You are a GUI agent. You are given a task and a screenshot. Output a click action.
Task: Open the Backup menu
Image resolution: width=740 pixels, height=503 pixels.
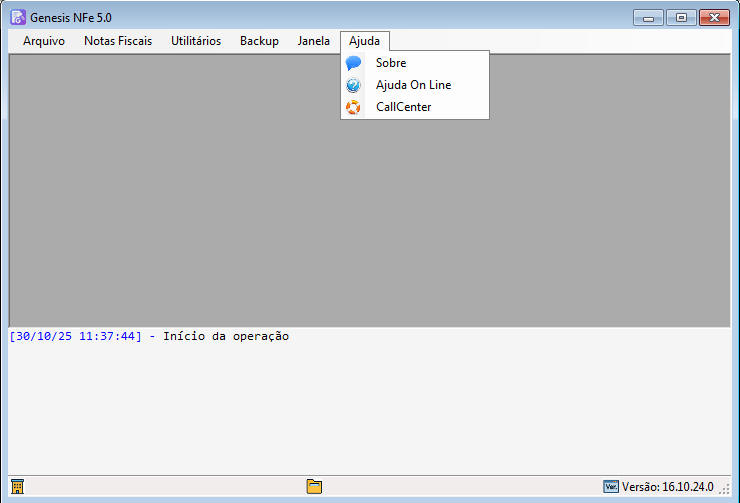[x=259, y=41]
